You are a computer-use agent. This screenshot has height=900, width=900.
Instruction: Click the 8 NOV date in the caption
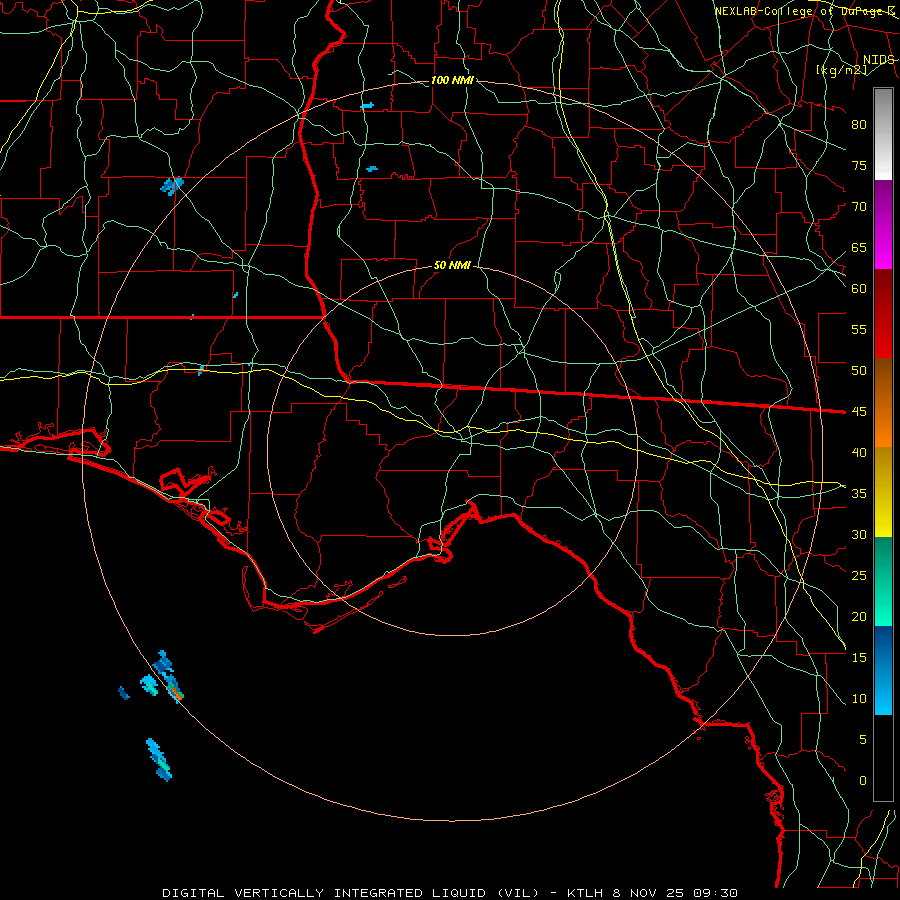point(637,893)
